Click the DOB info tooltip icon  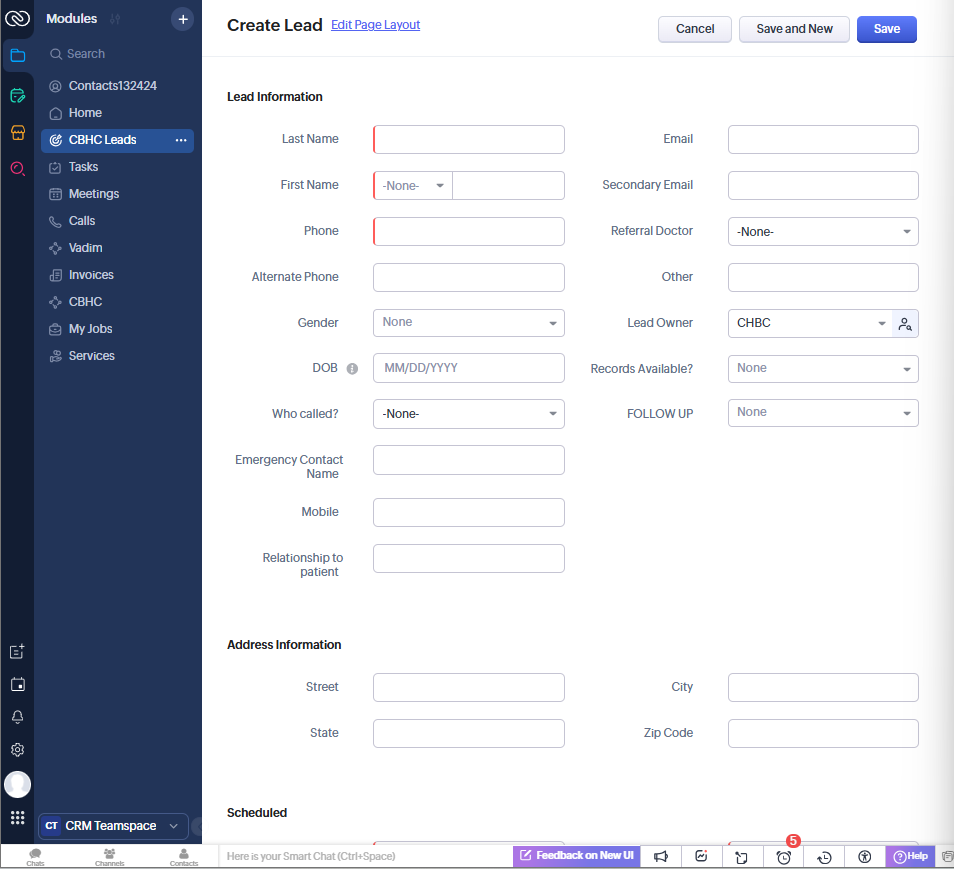coord(352,369)
